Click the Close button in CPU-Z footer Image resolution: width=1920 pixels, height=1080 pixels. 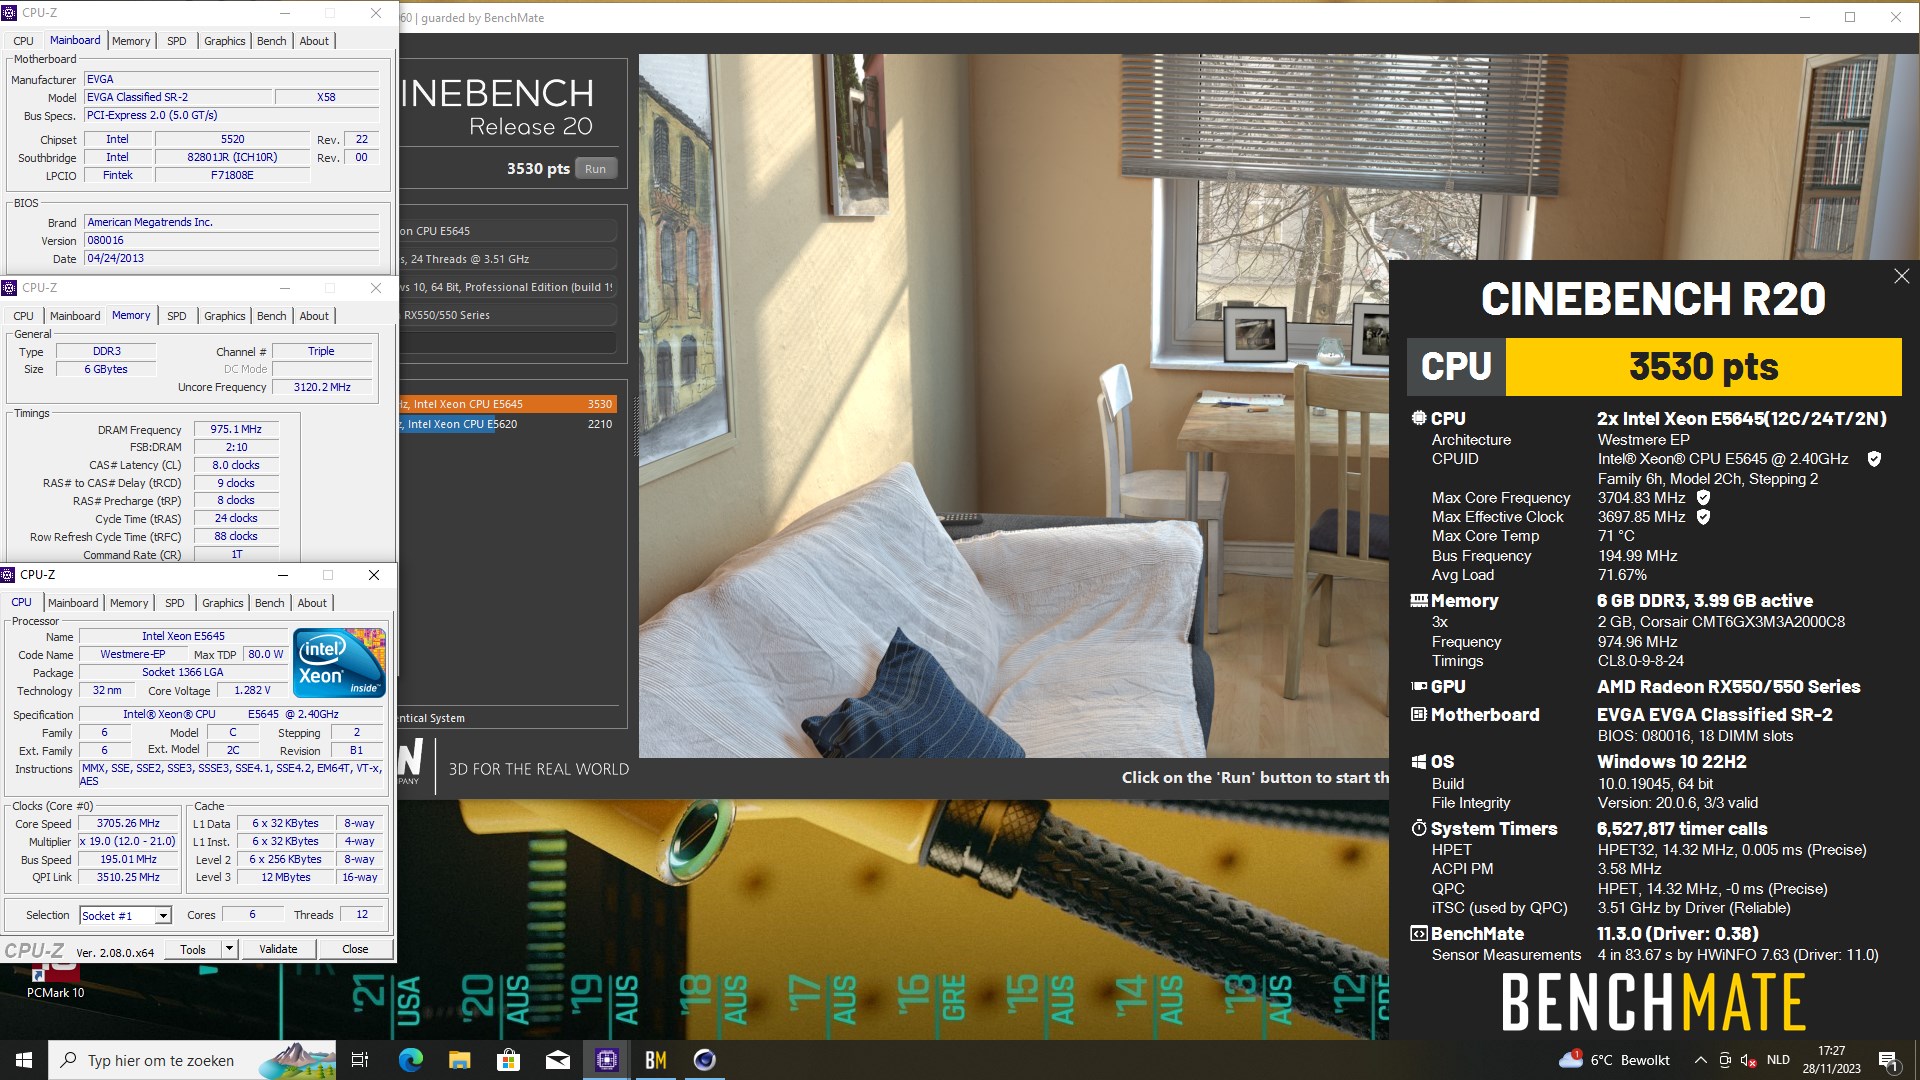355,949
